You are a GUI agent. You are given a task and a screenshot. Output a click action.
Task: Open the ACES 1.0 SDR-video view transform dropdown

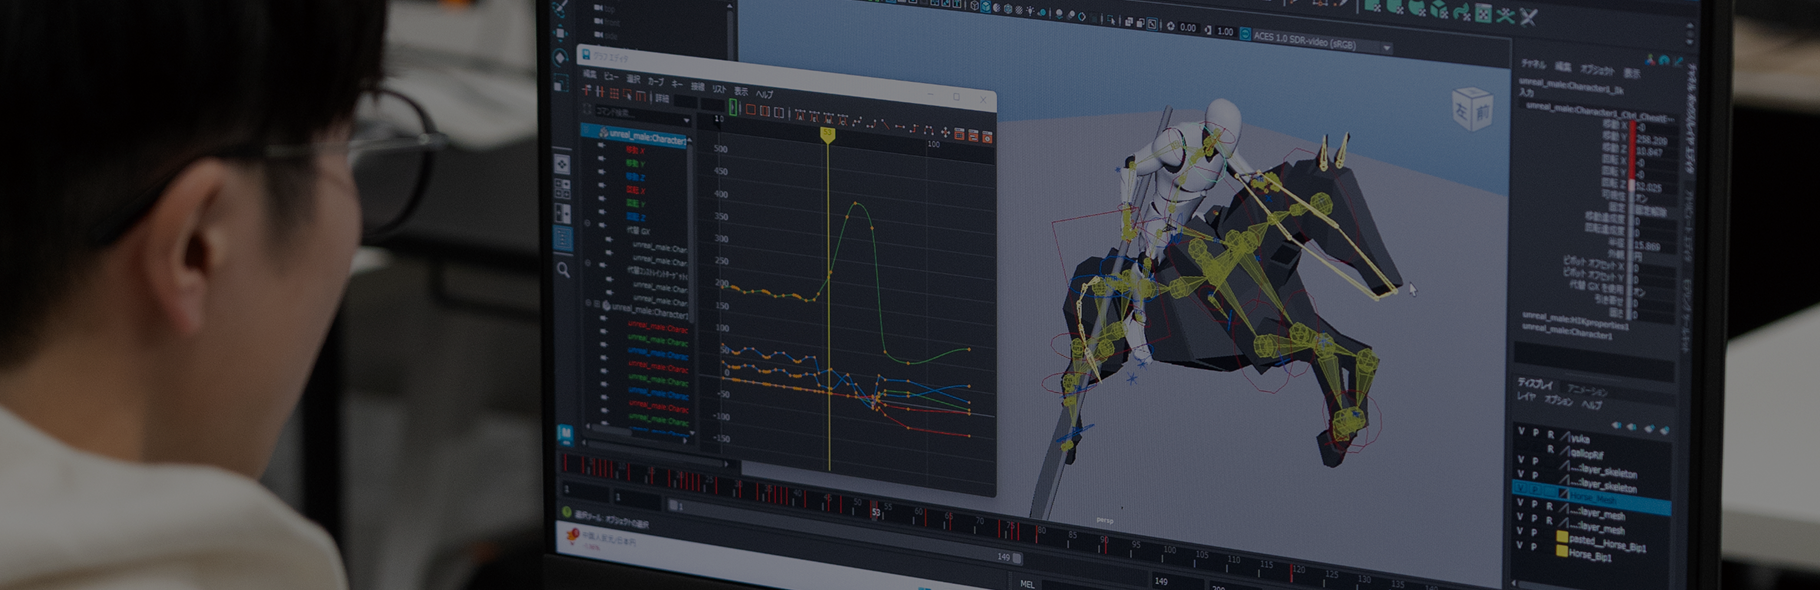click(x=1386, y=47)
